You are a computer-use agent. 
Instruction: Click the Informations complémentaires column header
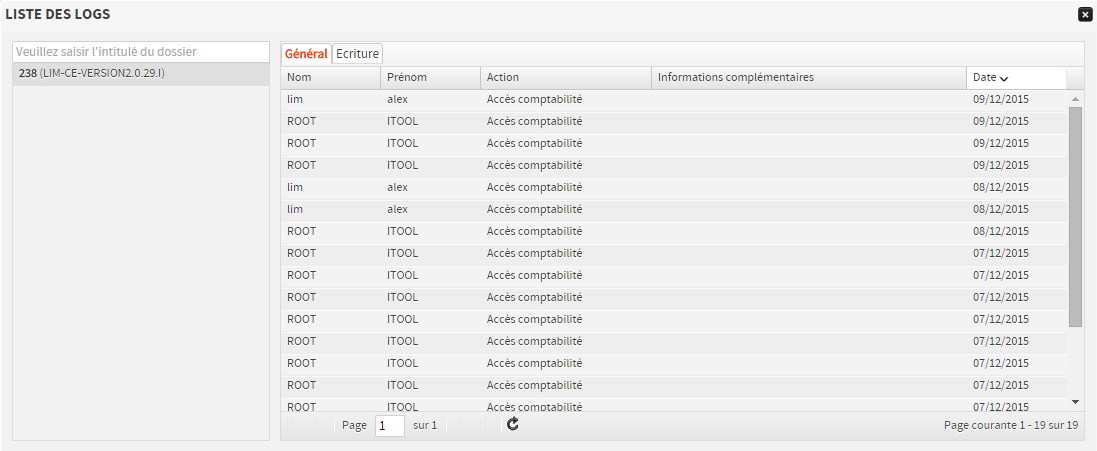pyautogui.click(x=808, y=78)
